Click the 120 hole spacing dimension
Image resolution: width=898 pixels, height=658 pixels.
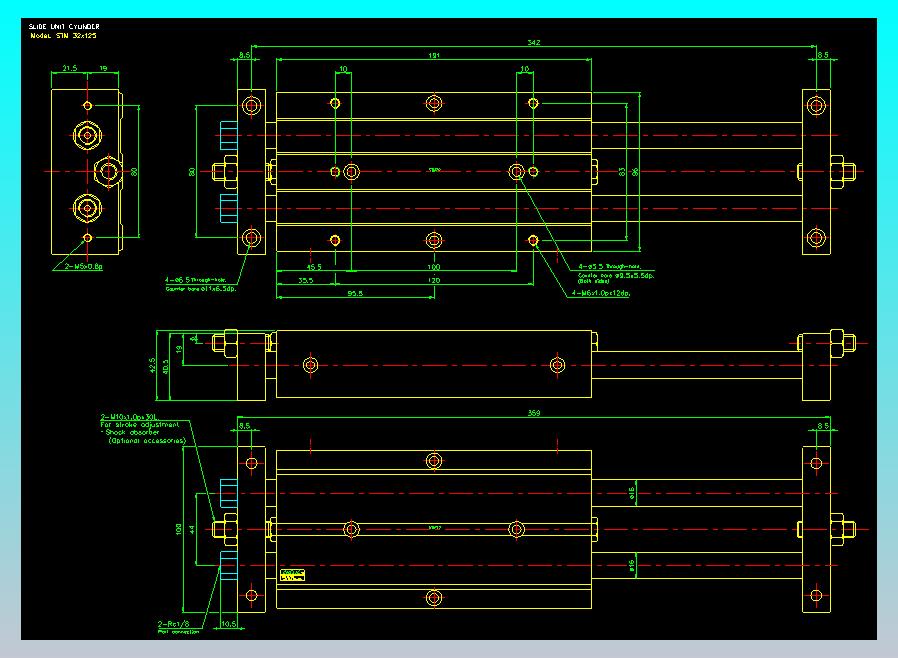pyautogui.click(x=434, y=281)
